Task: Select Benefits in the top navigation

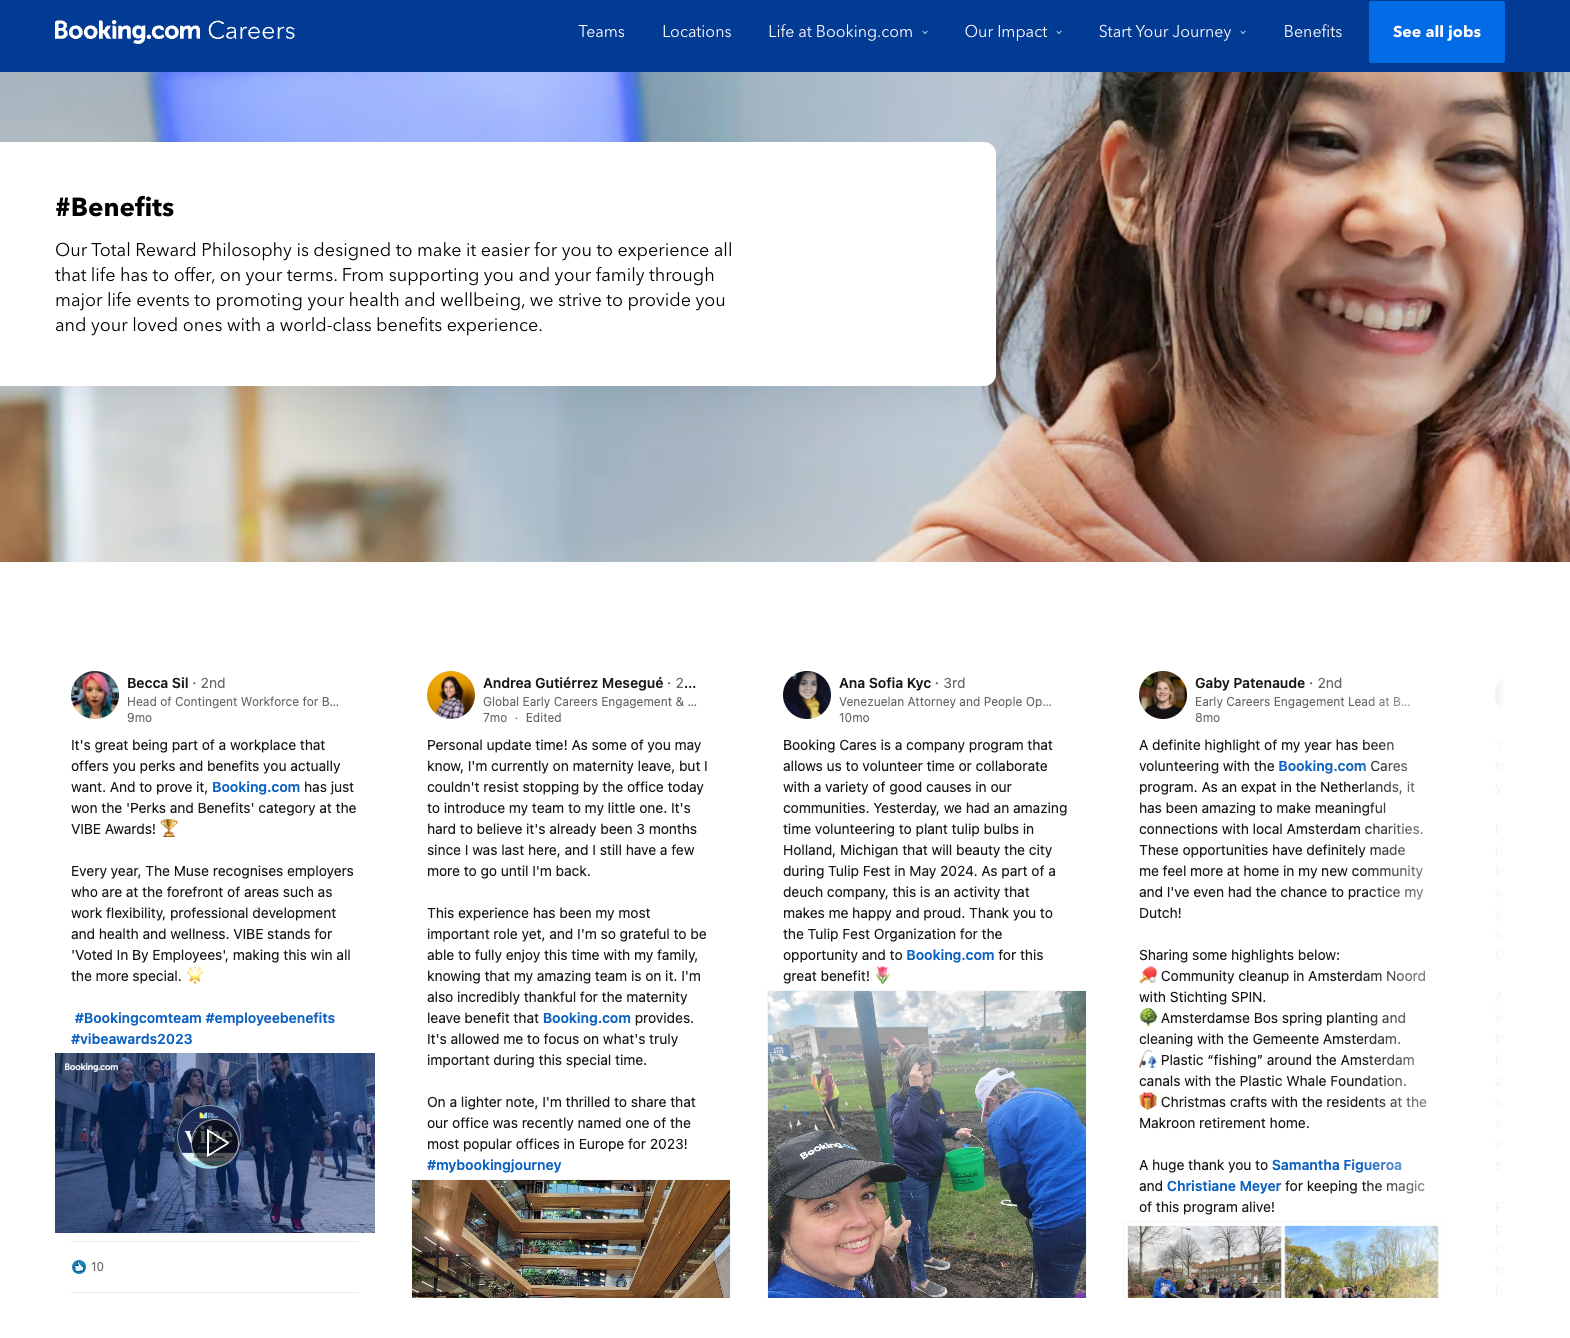Action: pyautogui.click(x=1312, y=32)
